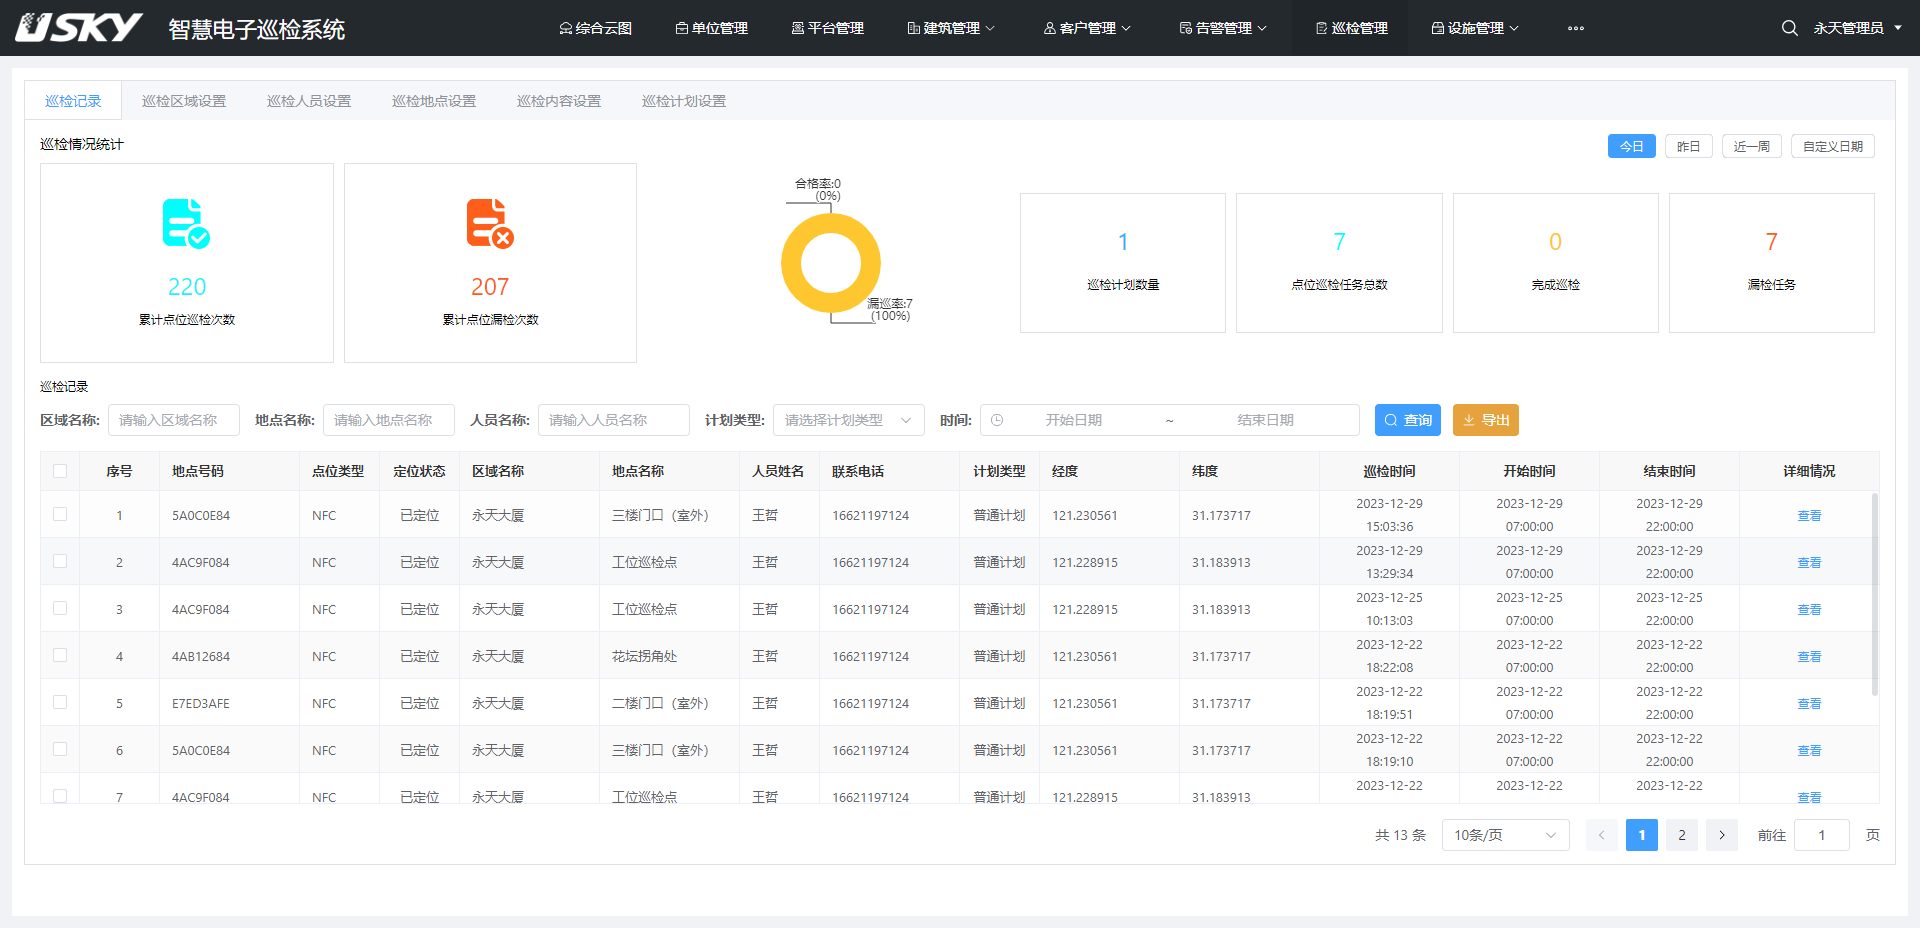Viewport: 1920px width, 928px height.
Task: Click the 区域名称 input field
Action: click(174, 420)
